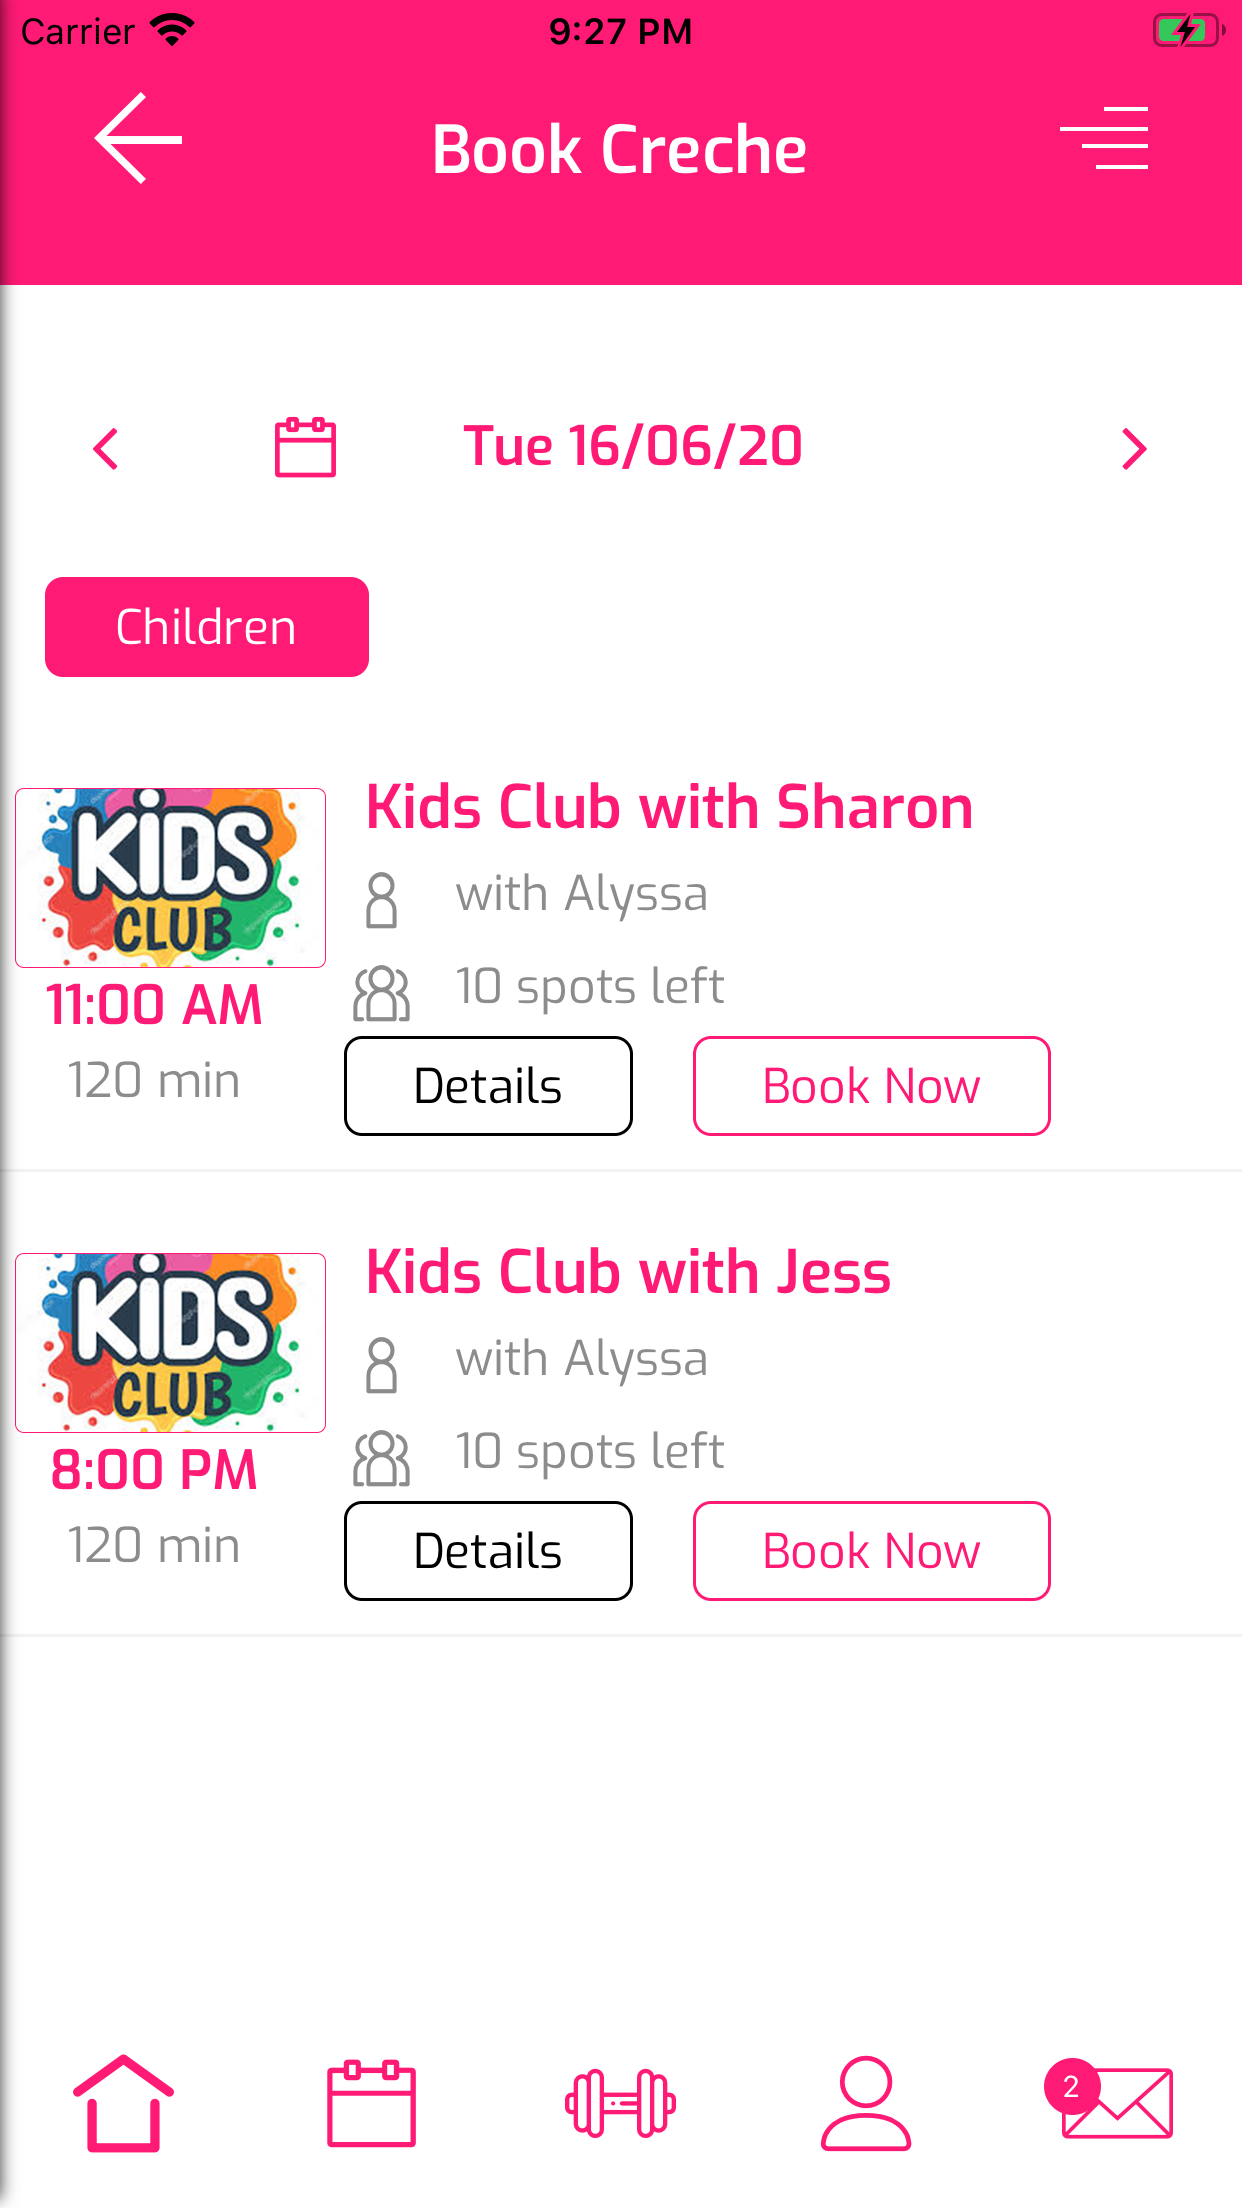Viewport: 1242px width, 2208px height.
Task: Select the date Tue 16/06/20
Action: pos(632,446)
